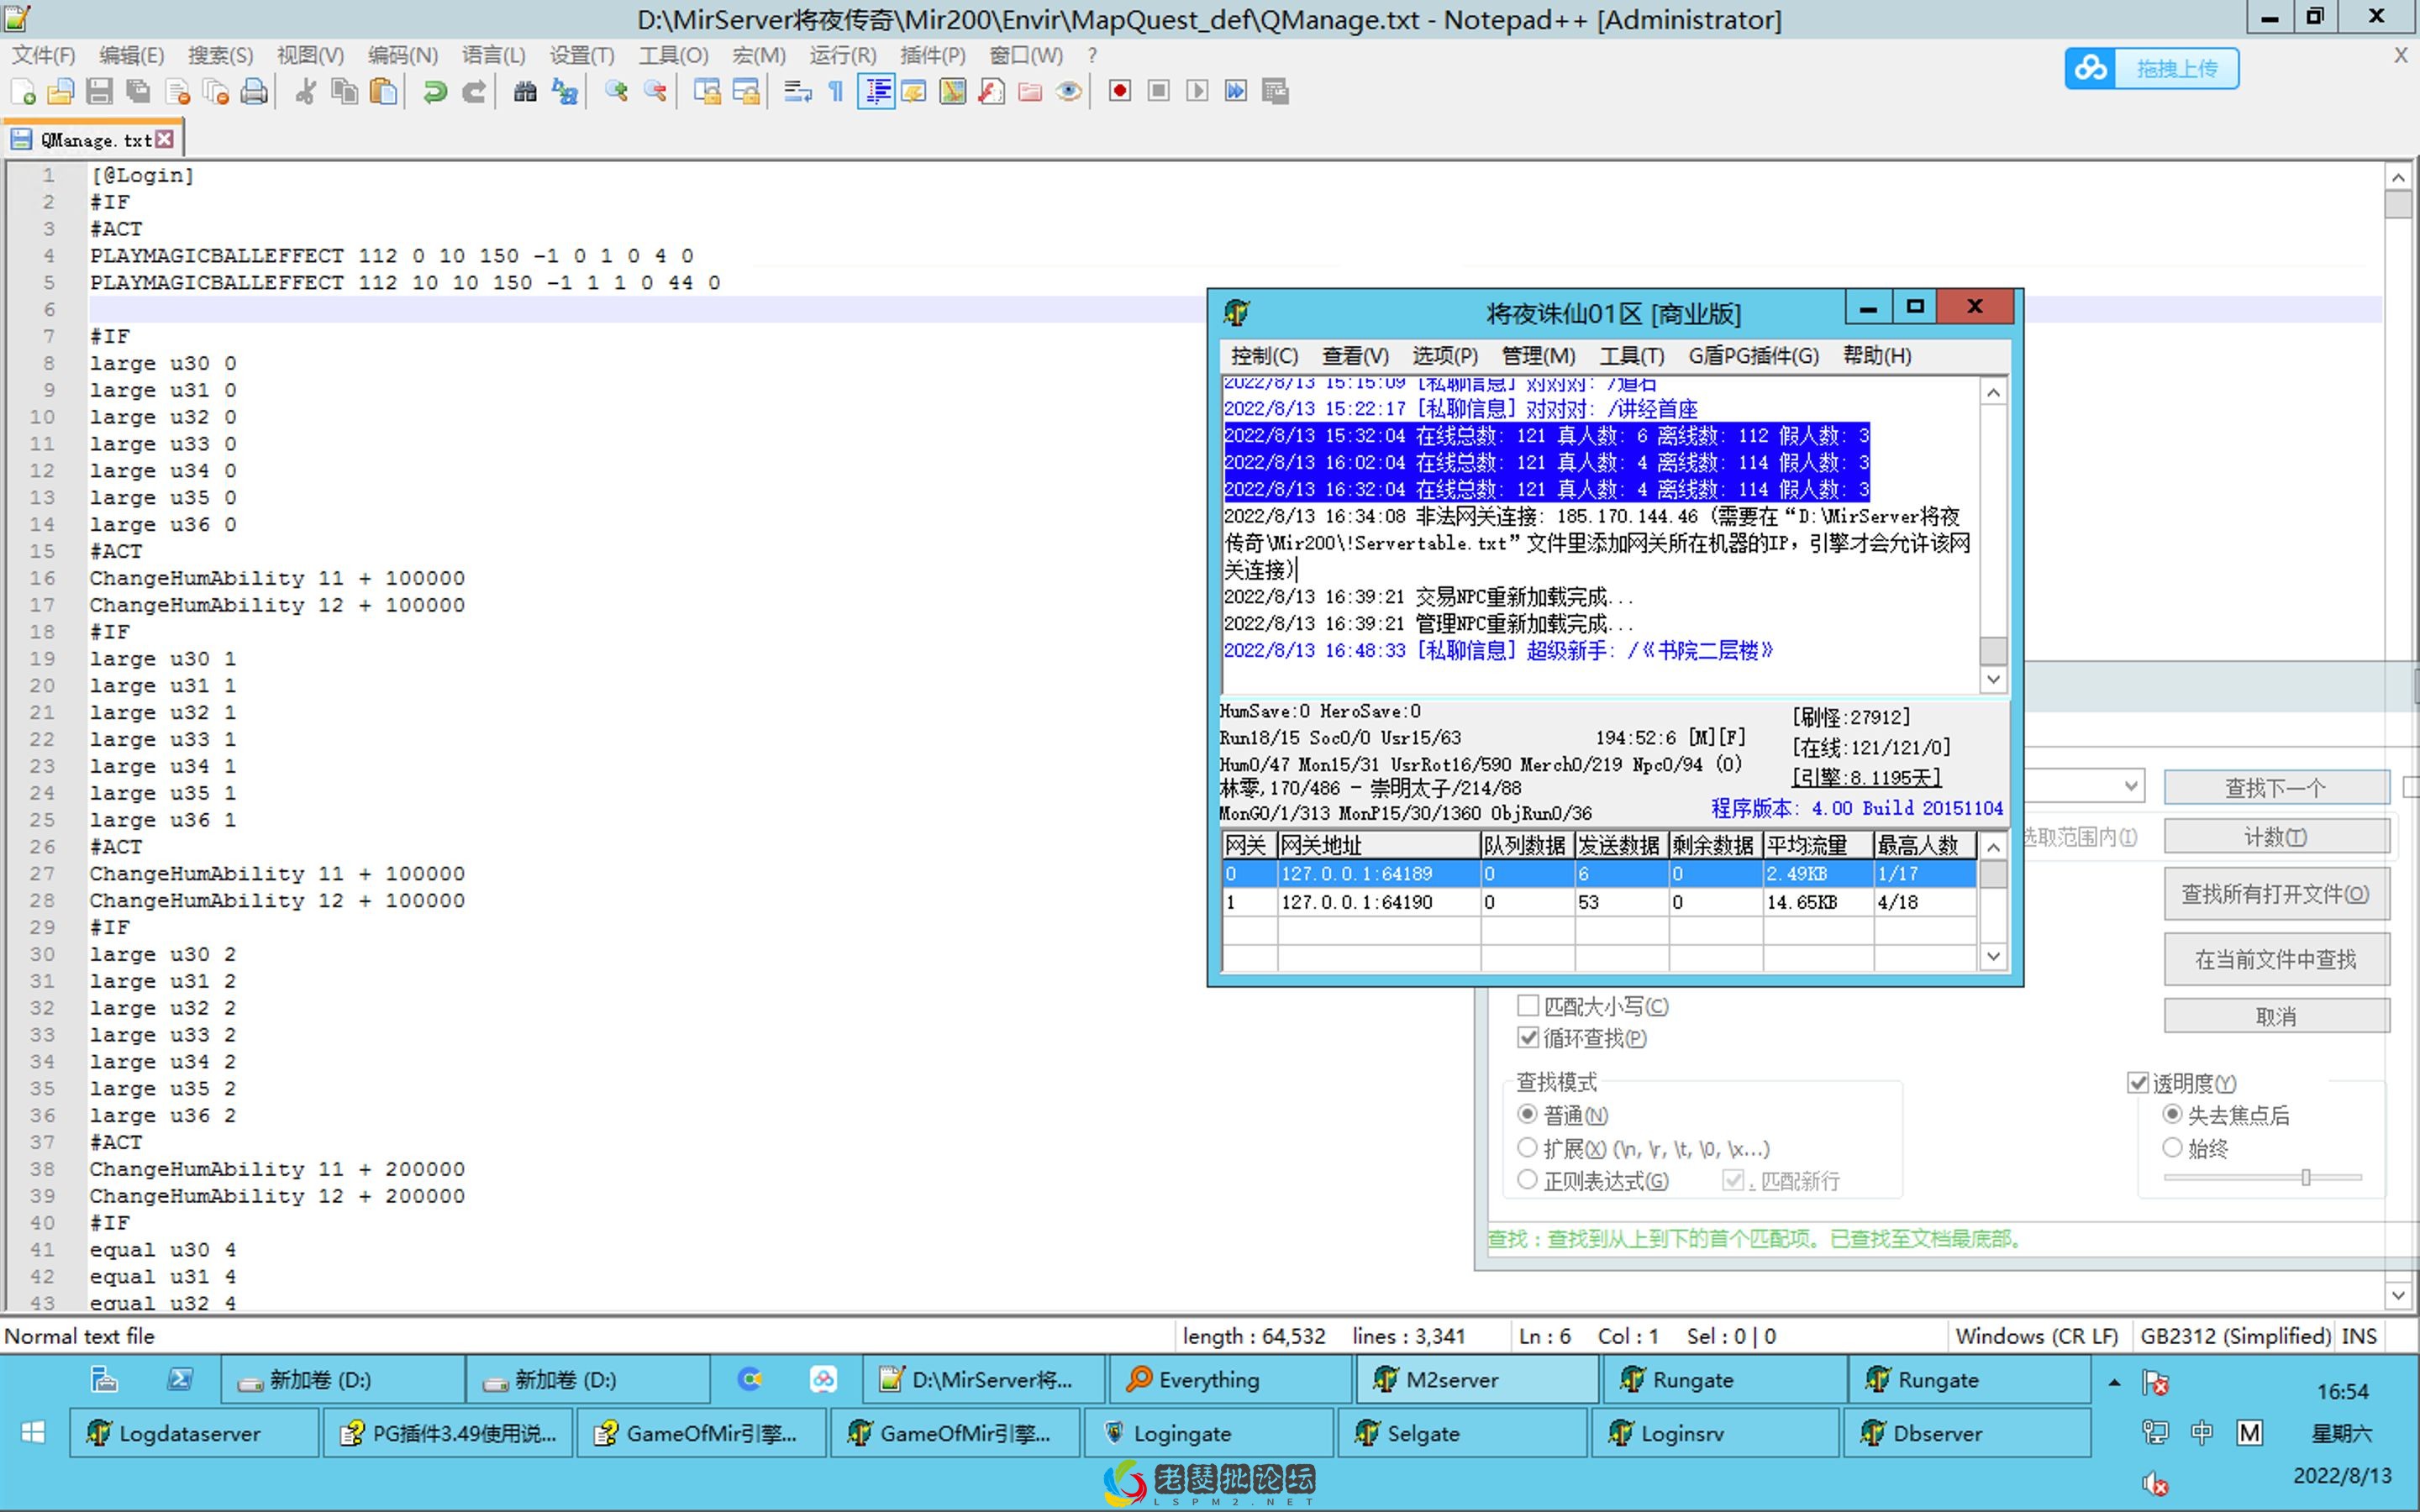Click the 计数 button
The width and height of the screenshot is (2420, 1512).
coord(2276,836)
